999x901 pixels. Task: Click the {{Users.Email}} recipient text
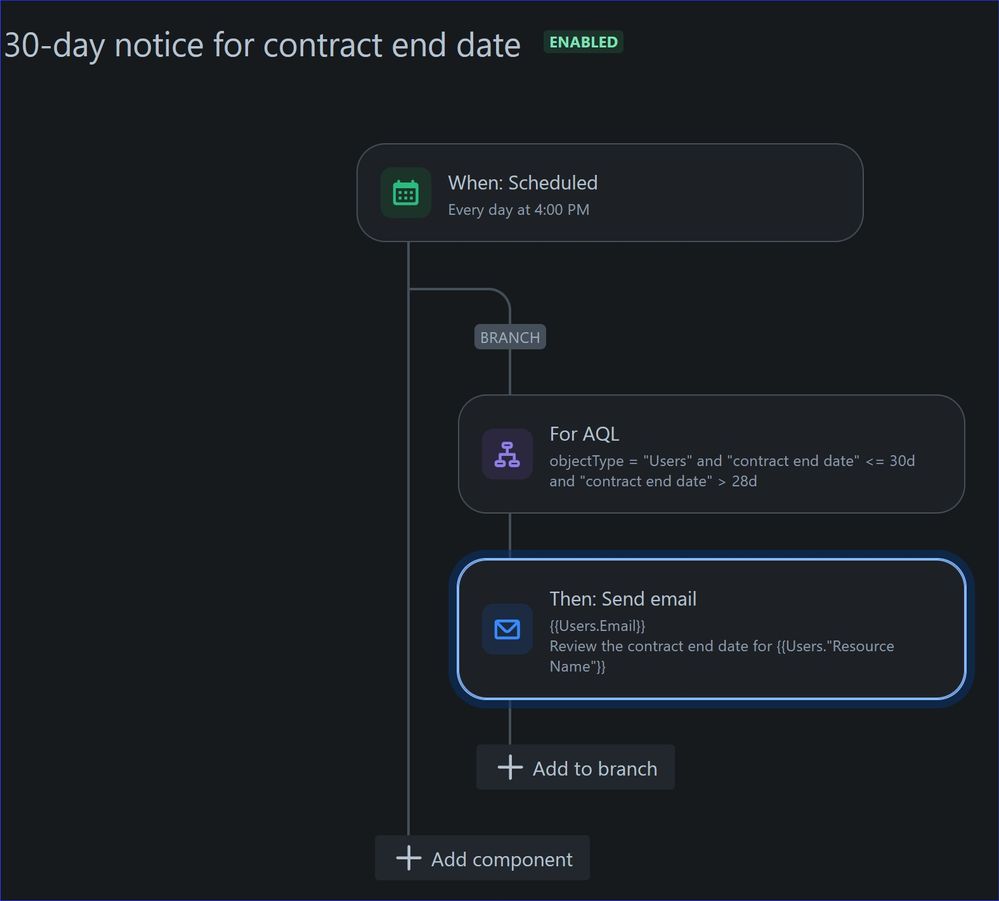(x=598, y=626)
